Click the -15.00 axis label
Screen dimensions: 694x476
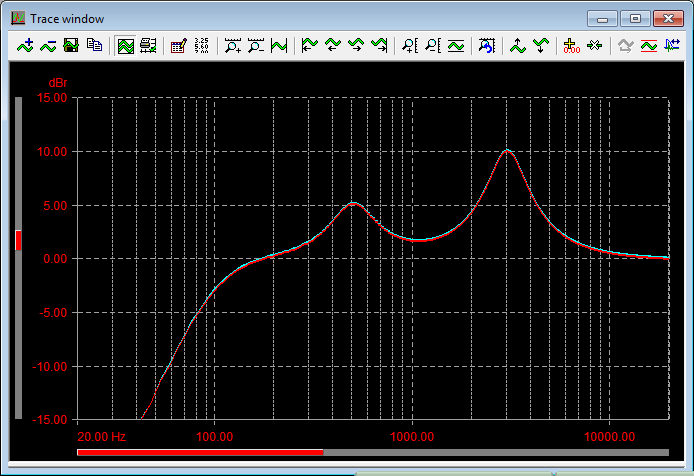(x=50, y=419)
